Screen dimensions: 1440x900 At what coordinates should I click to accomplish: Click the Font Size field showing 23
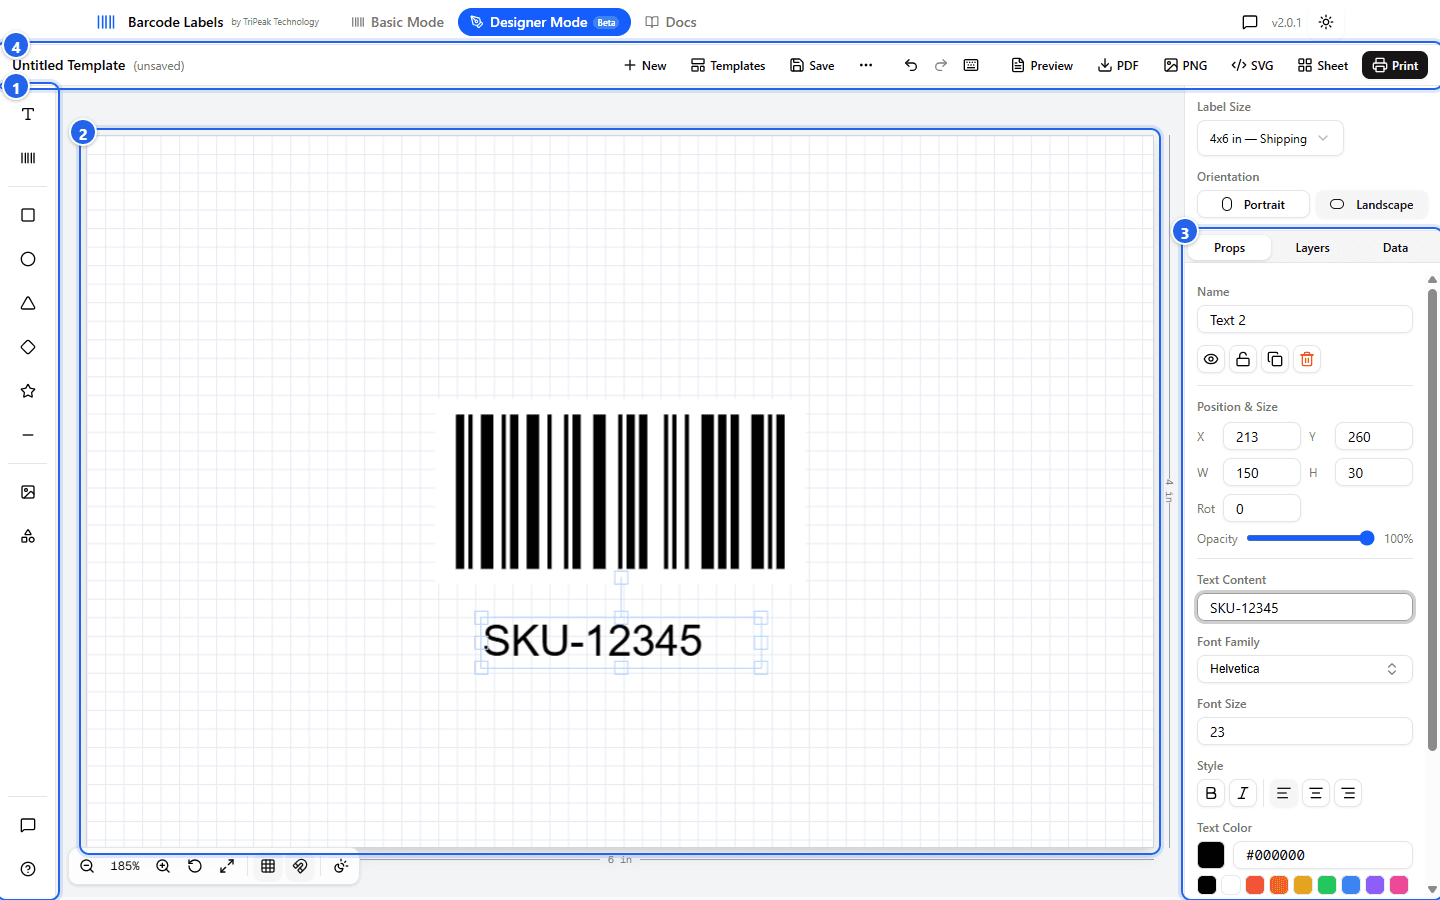point(1305,731)
